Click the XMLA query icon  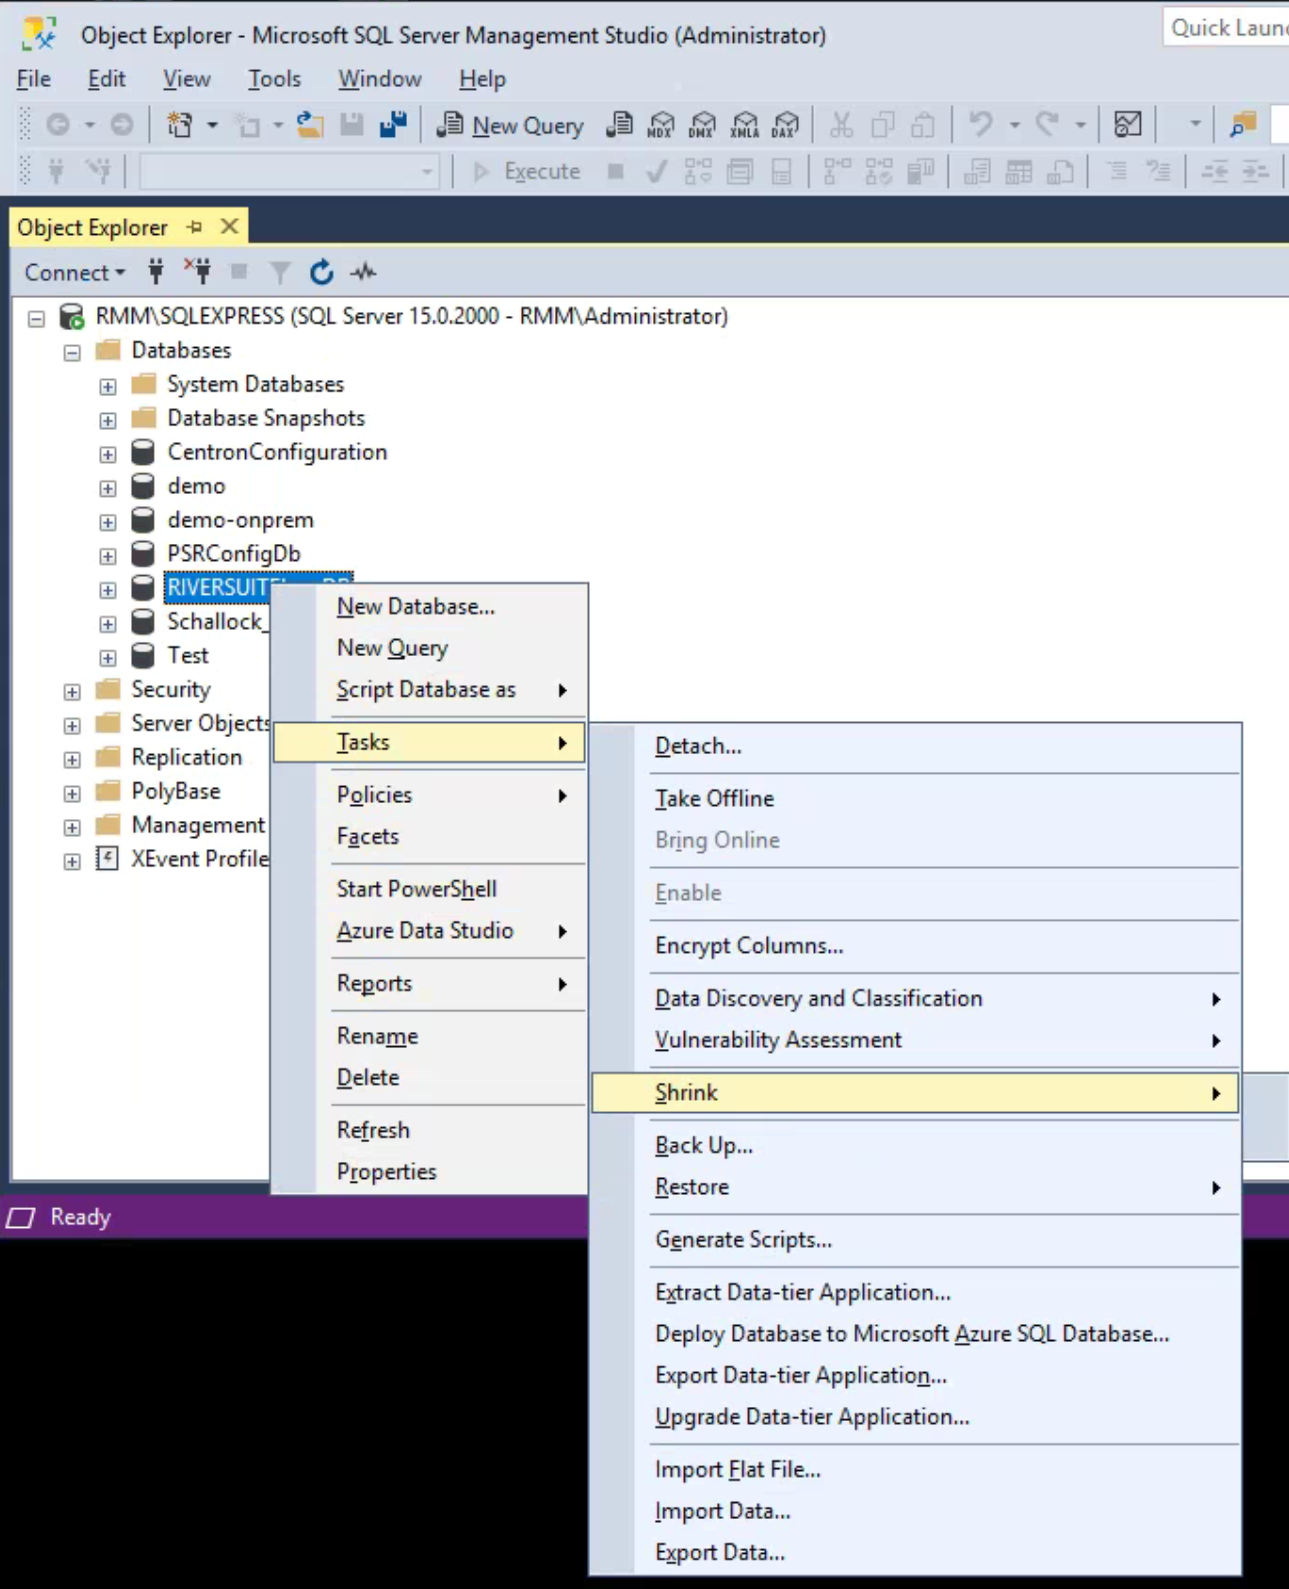[x=744, y=125]
